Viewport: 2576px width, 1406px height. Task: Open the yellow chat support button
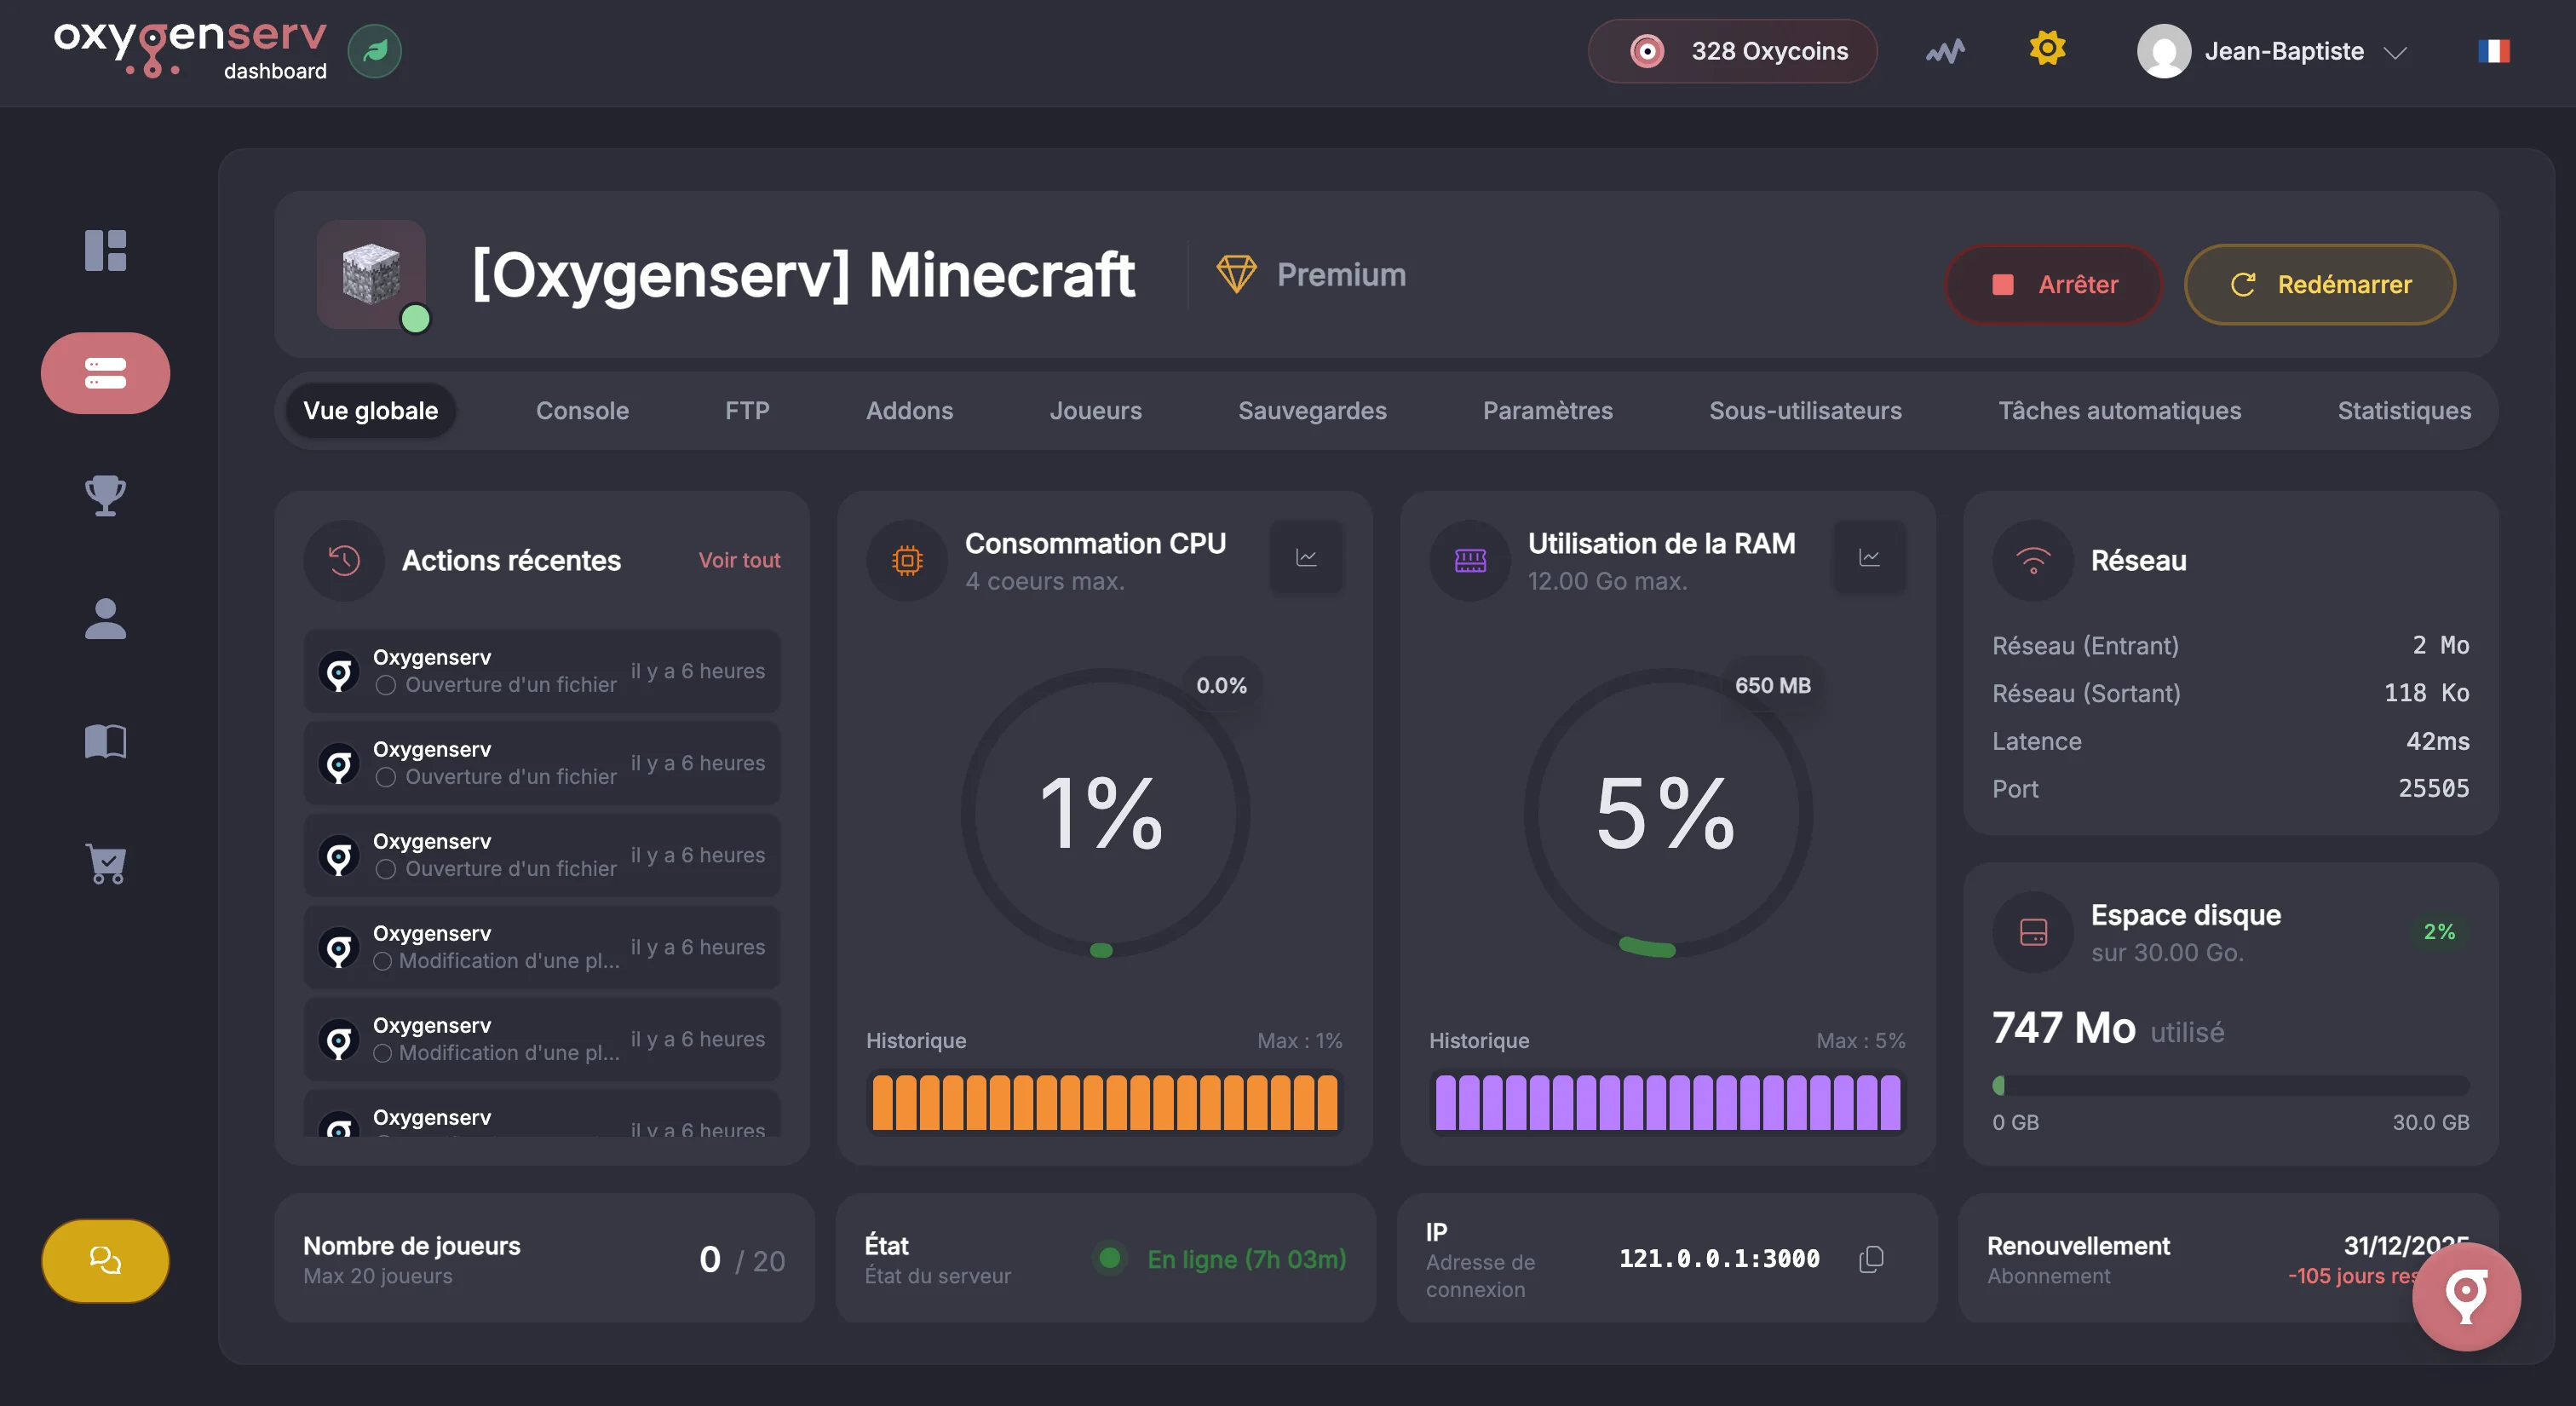(x=105, y=1260)
